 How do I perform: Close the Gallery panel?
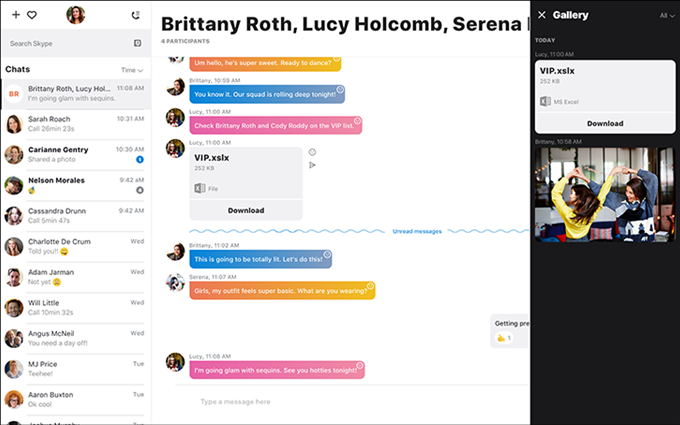[x=542, y=15]
